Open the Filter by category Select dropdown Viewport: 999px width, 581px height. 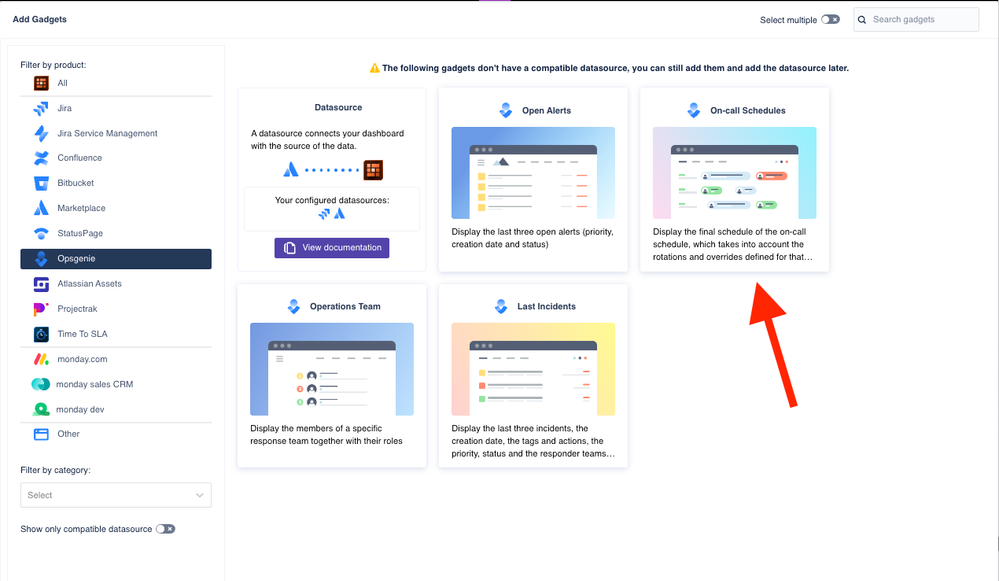click(x=116, y=496)
